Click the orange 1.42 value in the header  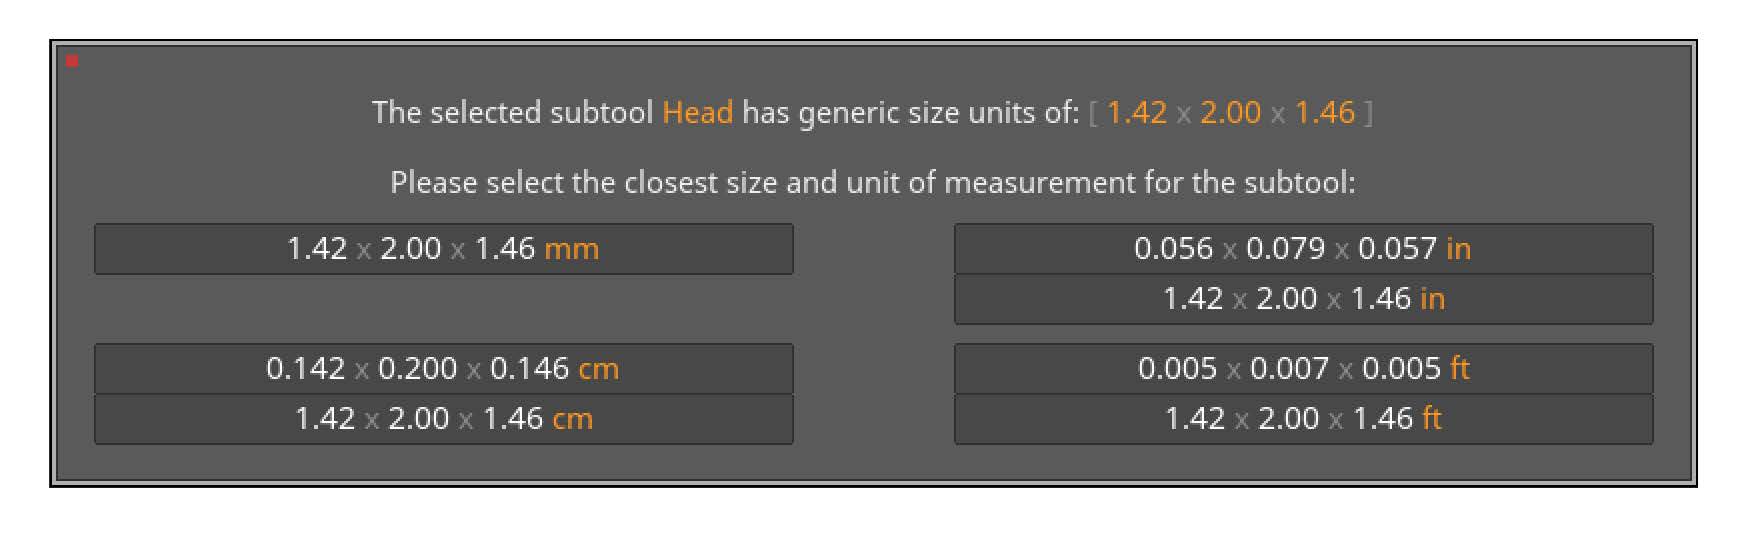[1137, 113]
